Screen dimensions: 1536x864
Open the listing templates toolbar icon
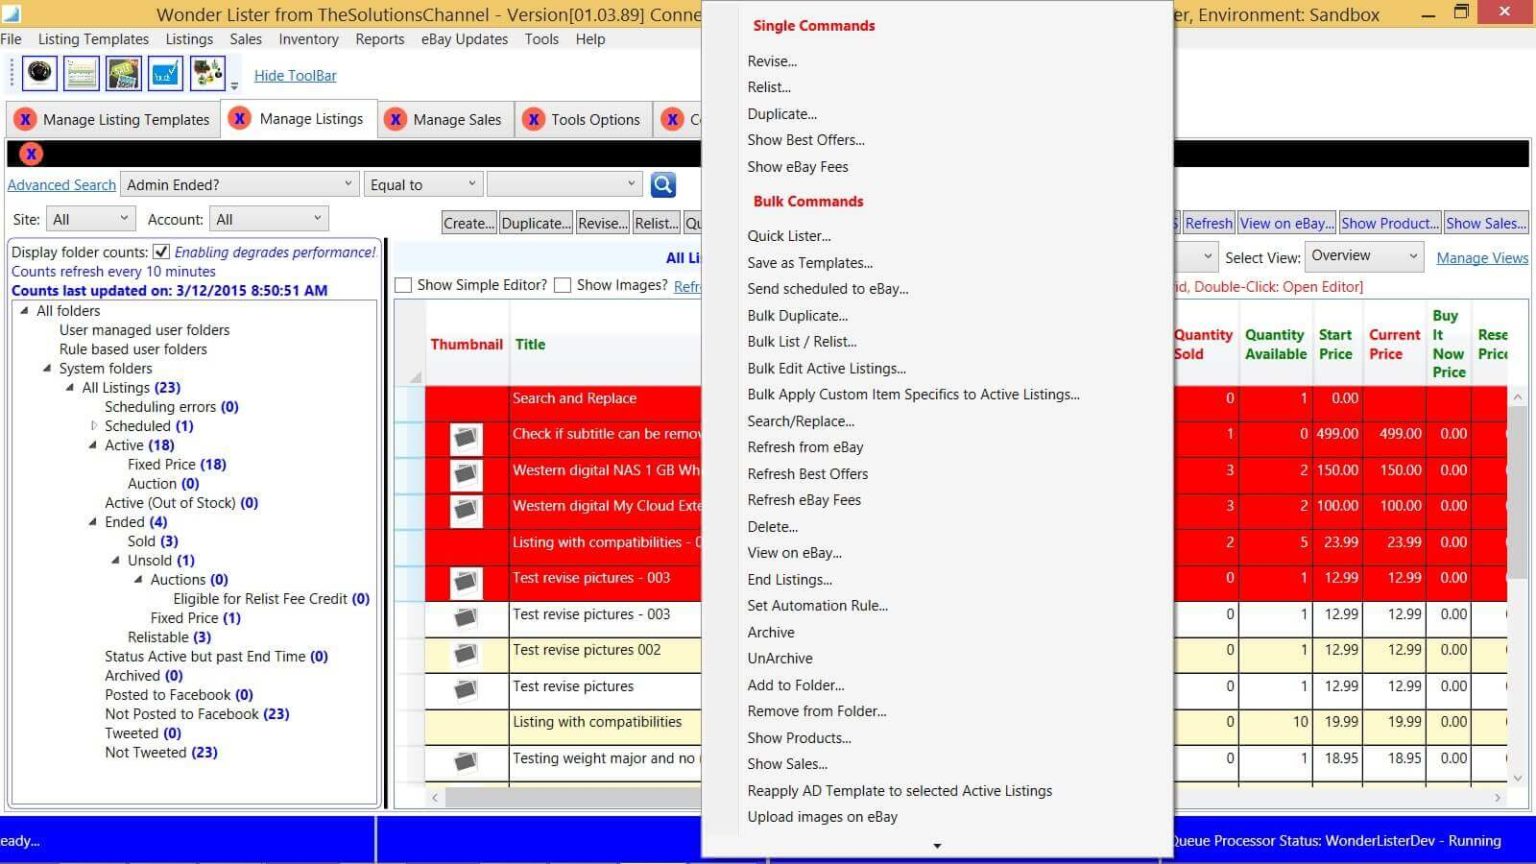click(x=81, y=72)
